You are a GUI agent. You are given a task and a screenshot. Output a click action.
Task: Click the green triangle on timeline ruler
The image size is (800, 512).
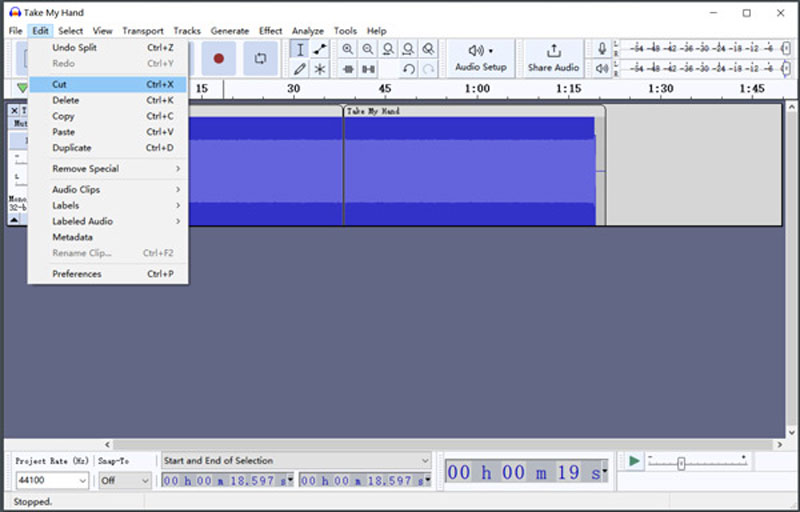click(22, 88)
